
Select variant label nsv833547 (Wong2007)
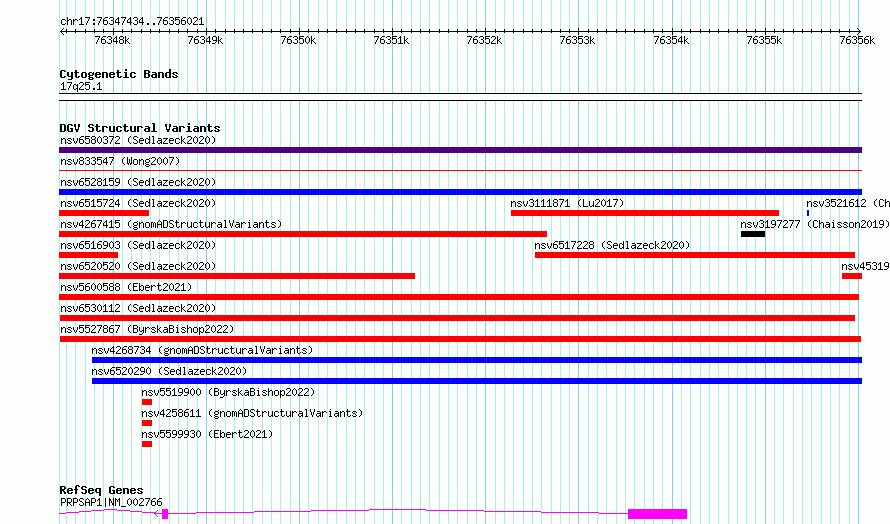point(120,161)
